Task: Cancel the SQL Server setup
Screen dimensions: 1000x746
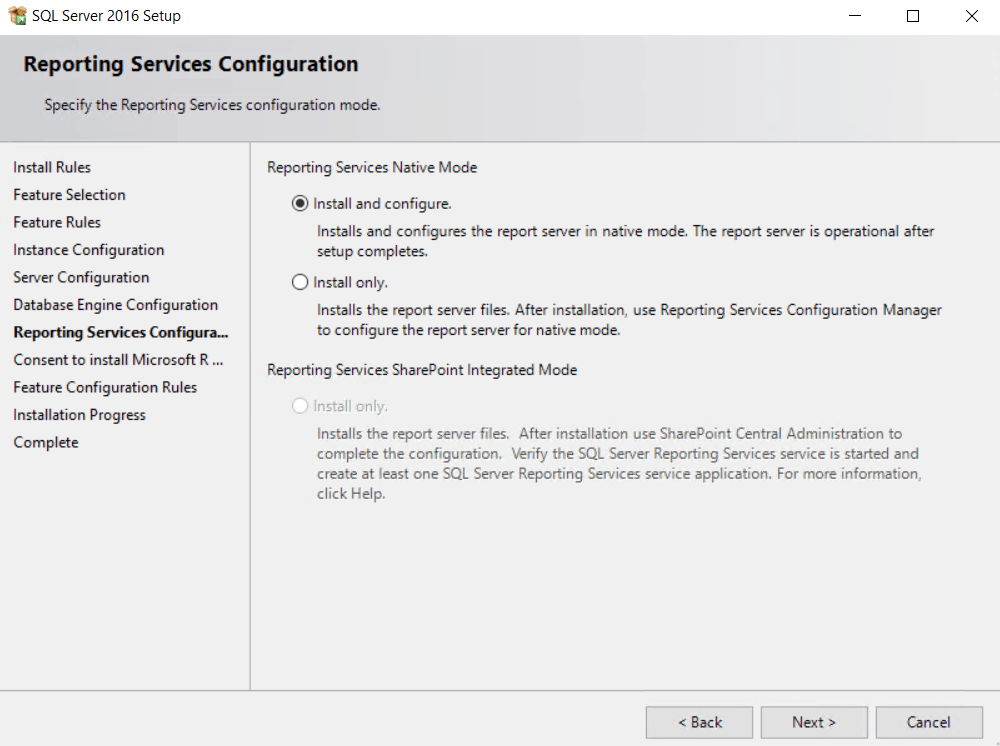Action: (928, 722)
